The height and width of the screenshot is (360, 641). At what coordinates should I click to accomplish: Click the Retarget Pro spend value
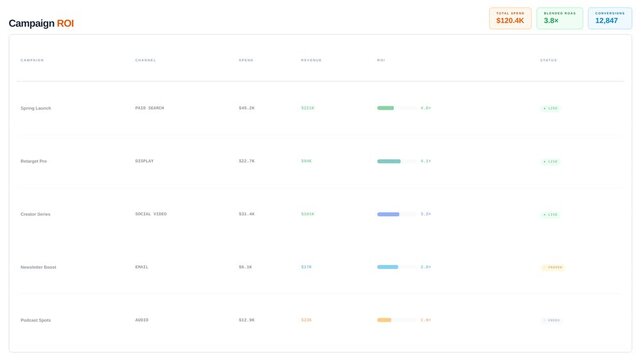click(247, 161)
